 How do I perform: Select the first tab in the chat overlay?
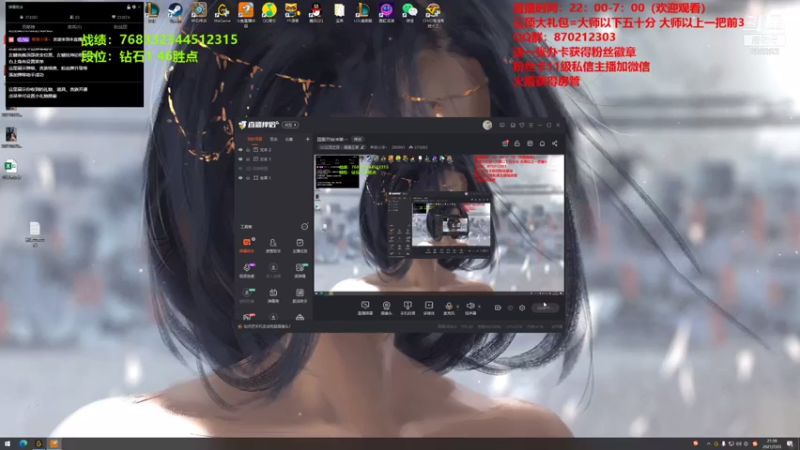(29, 27)
